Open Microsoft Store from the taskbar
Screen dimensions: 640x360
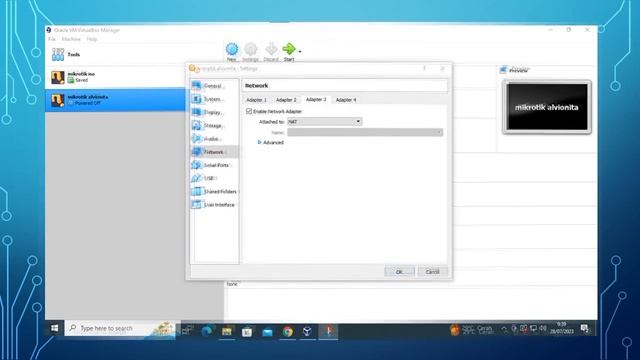coord(247,331)
